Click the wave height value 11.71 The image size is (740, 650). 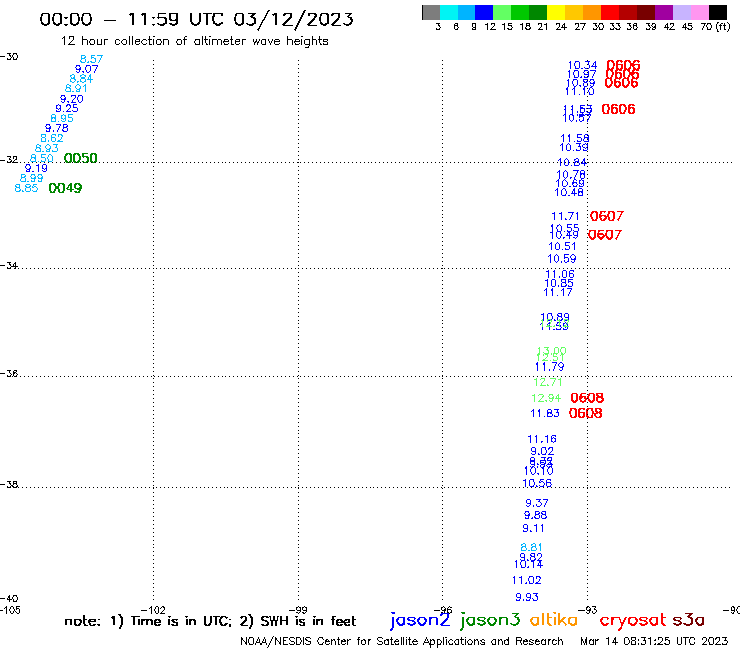click(565, 216)
